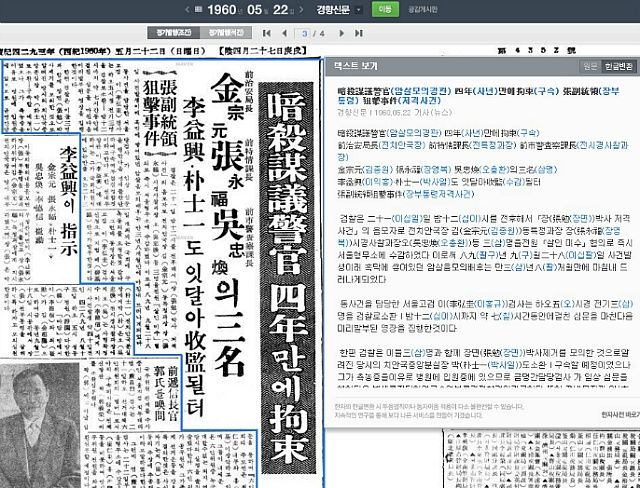Go to the next newspaper page
The height and width of the screenshot is (488, 640).
pyautogui.click(x=342, y=33)
